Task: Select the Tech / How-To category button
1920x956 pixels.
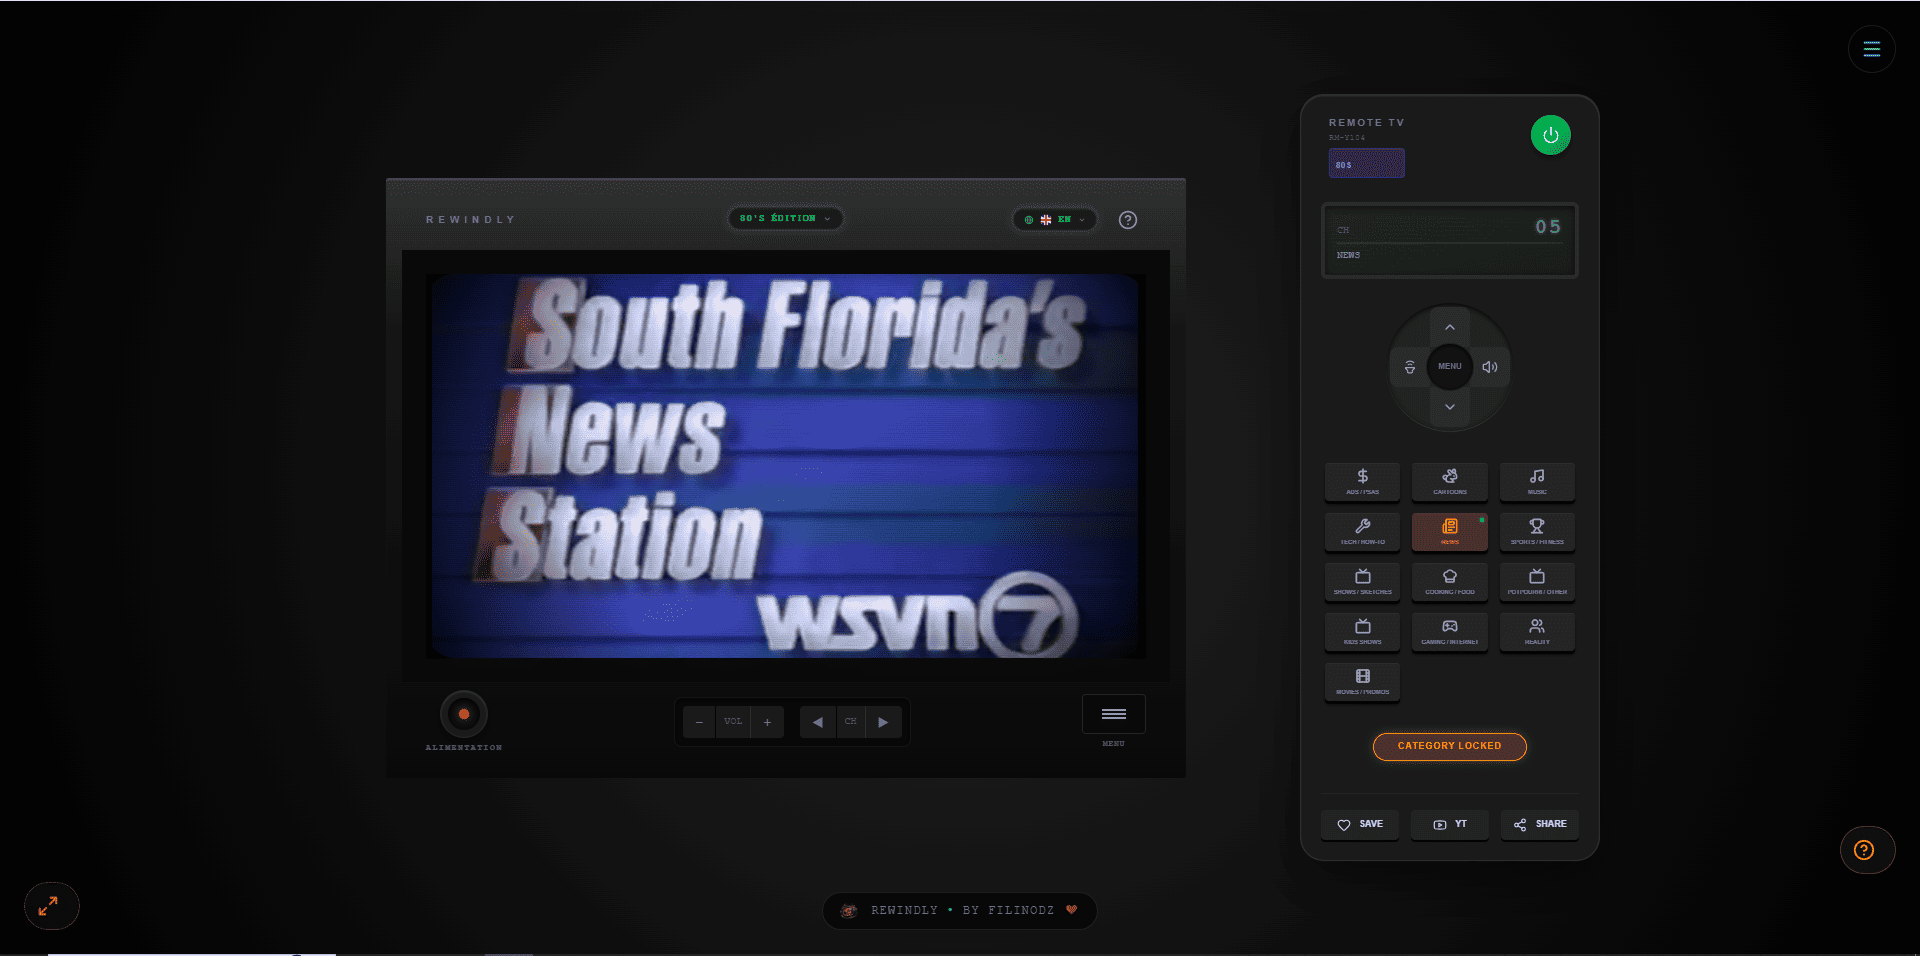Action: [x=1362, y=531]
